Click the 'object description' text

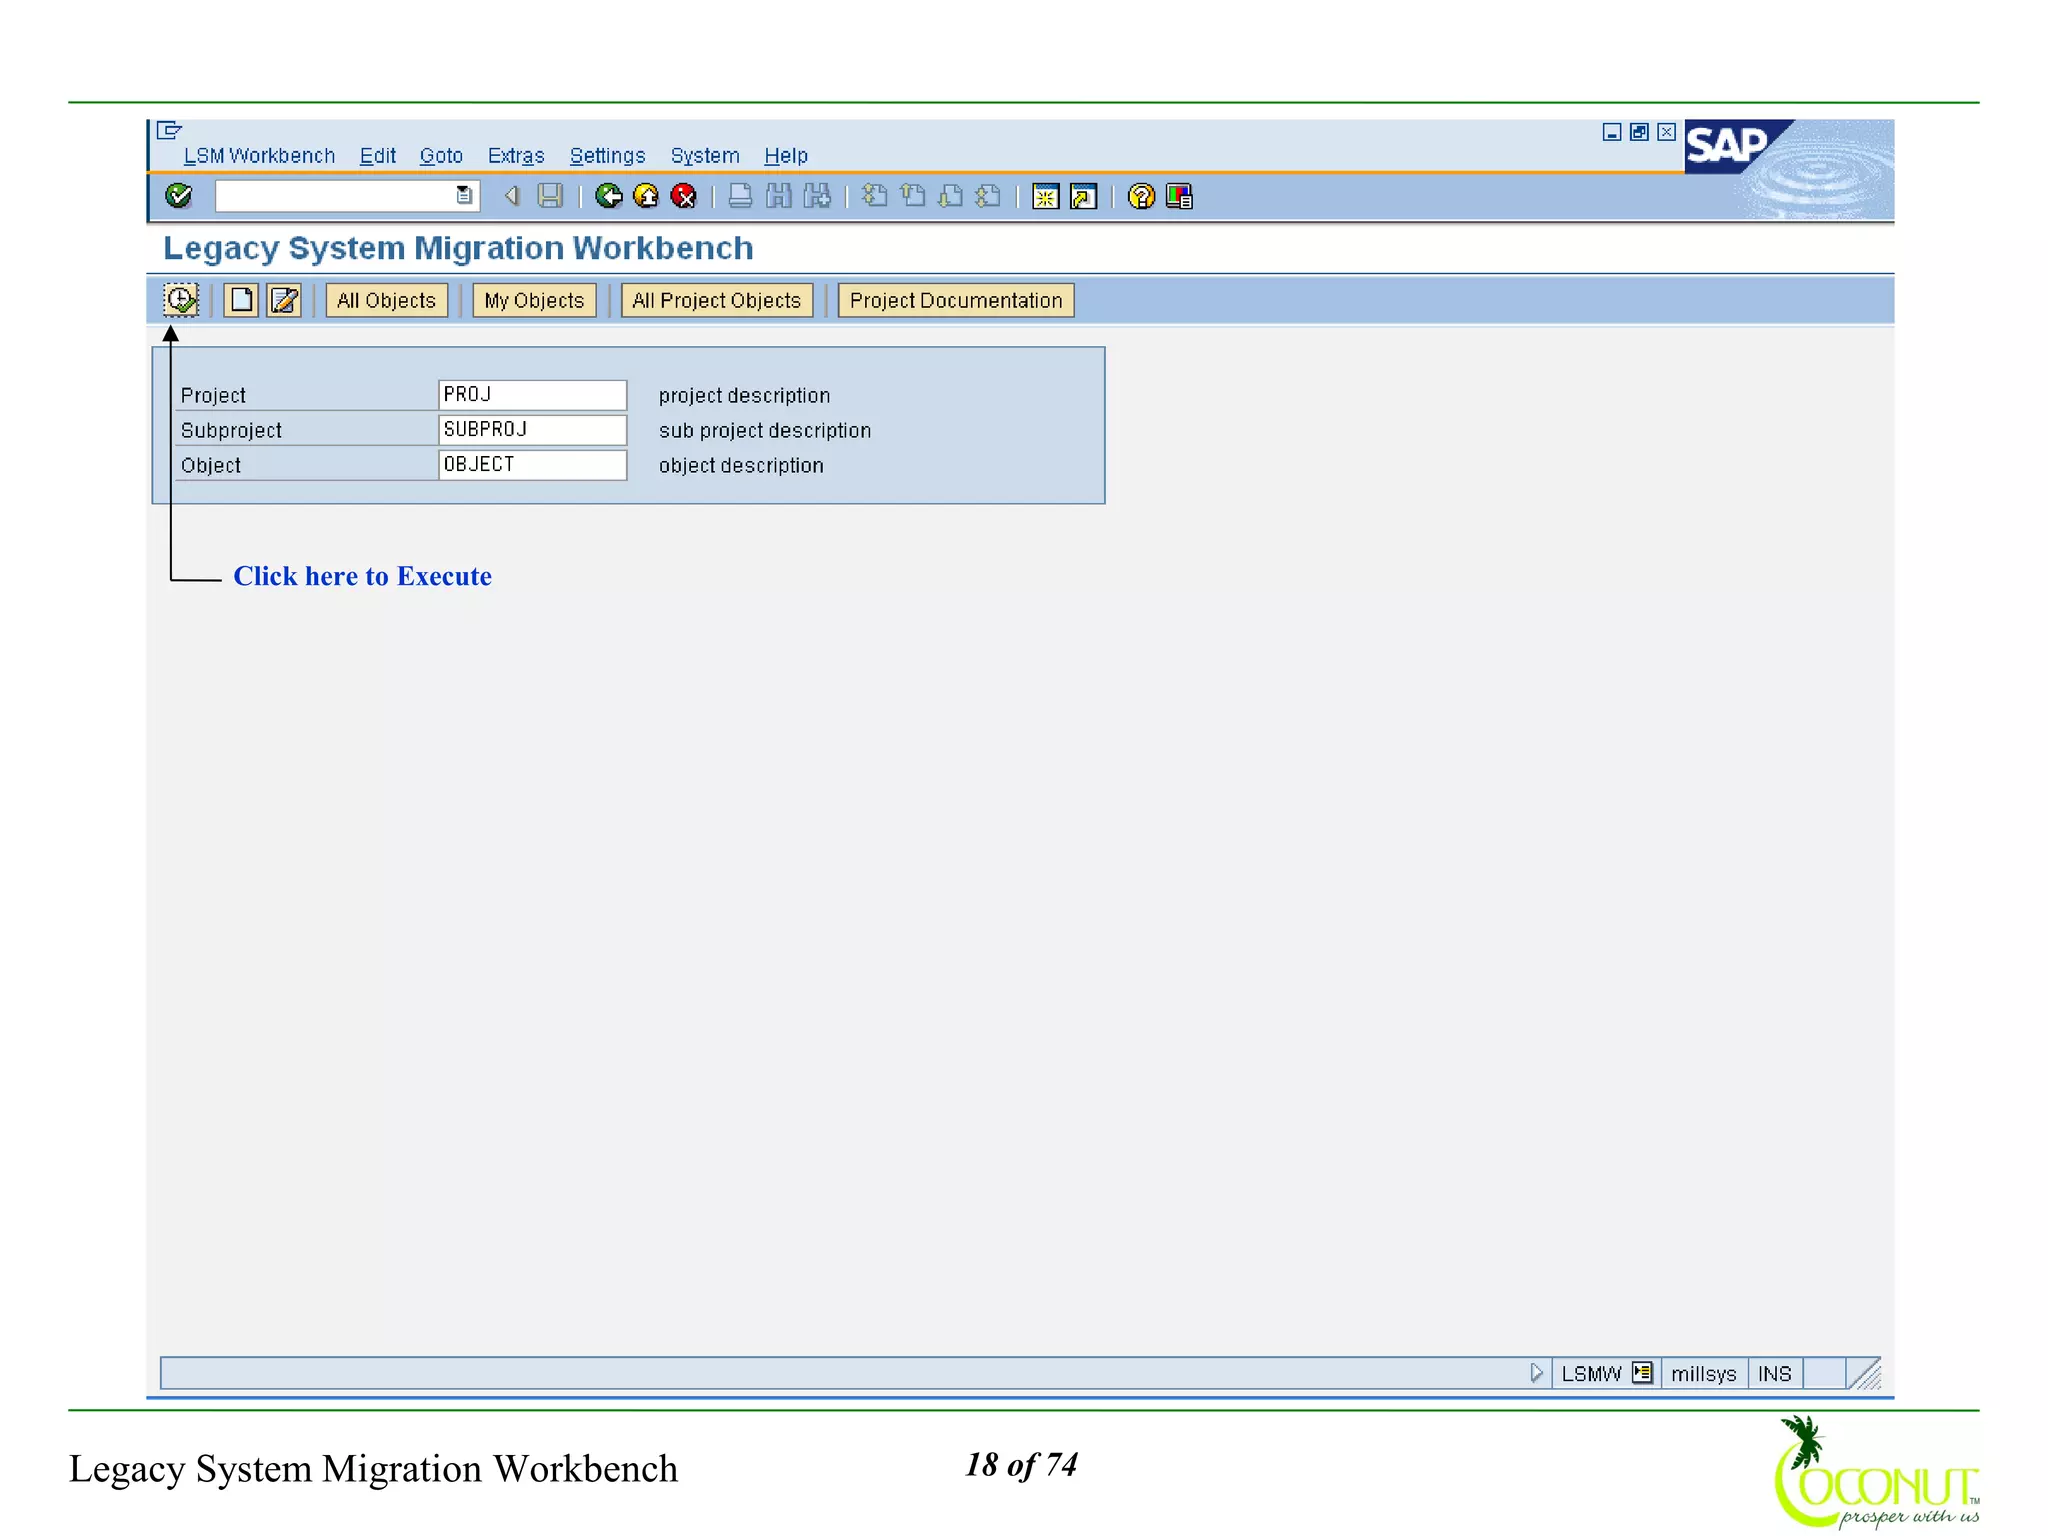point(741,465)
